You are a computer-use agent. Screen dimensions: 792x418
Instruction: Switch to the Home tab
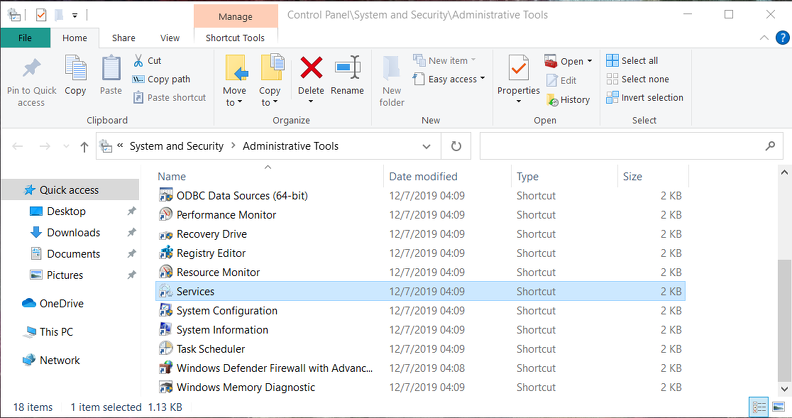tap(75, 38)
